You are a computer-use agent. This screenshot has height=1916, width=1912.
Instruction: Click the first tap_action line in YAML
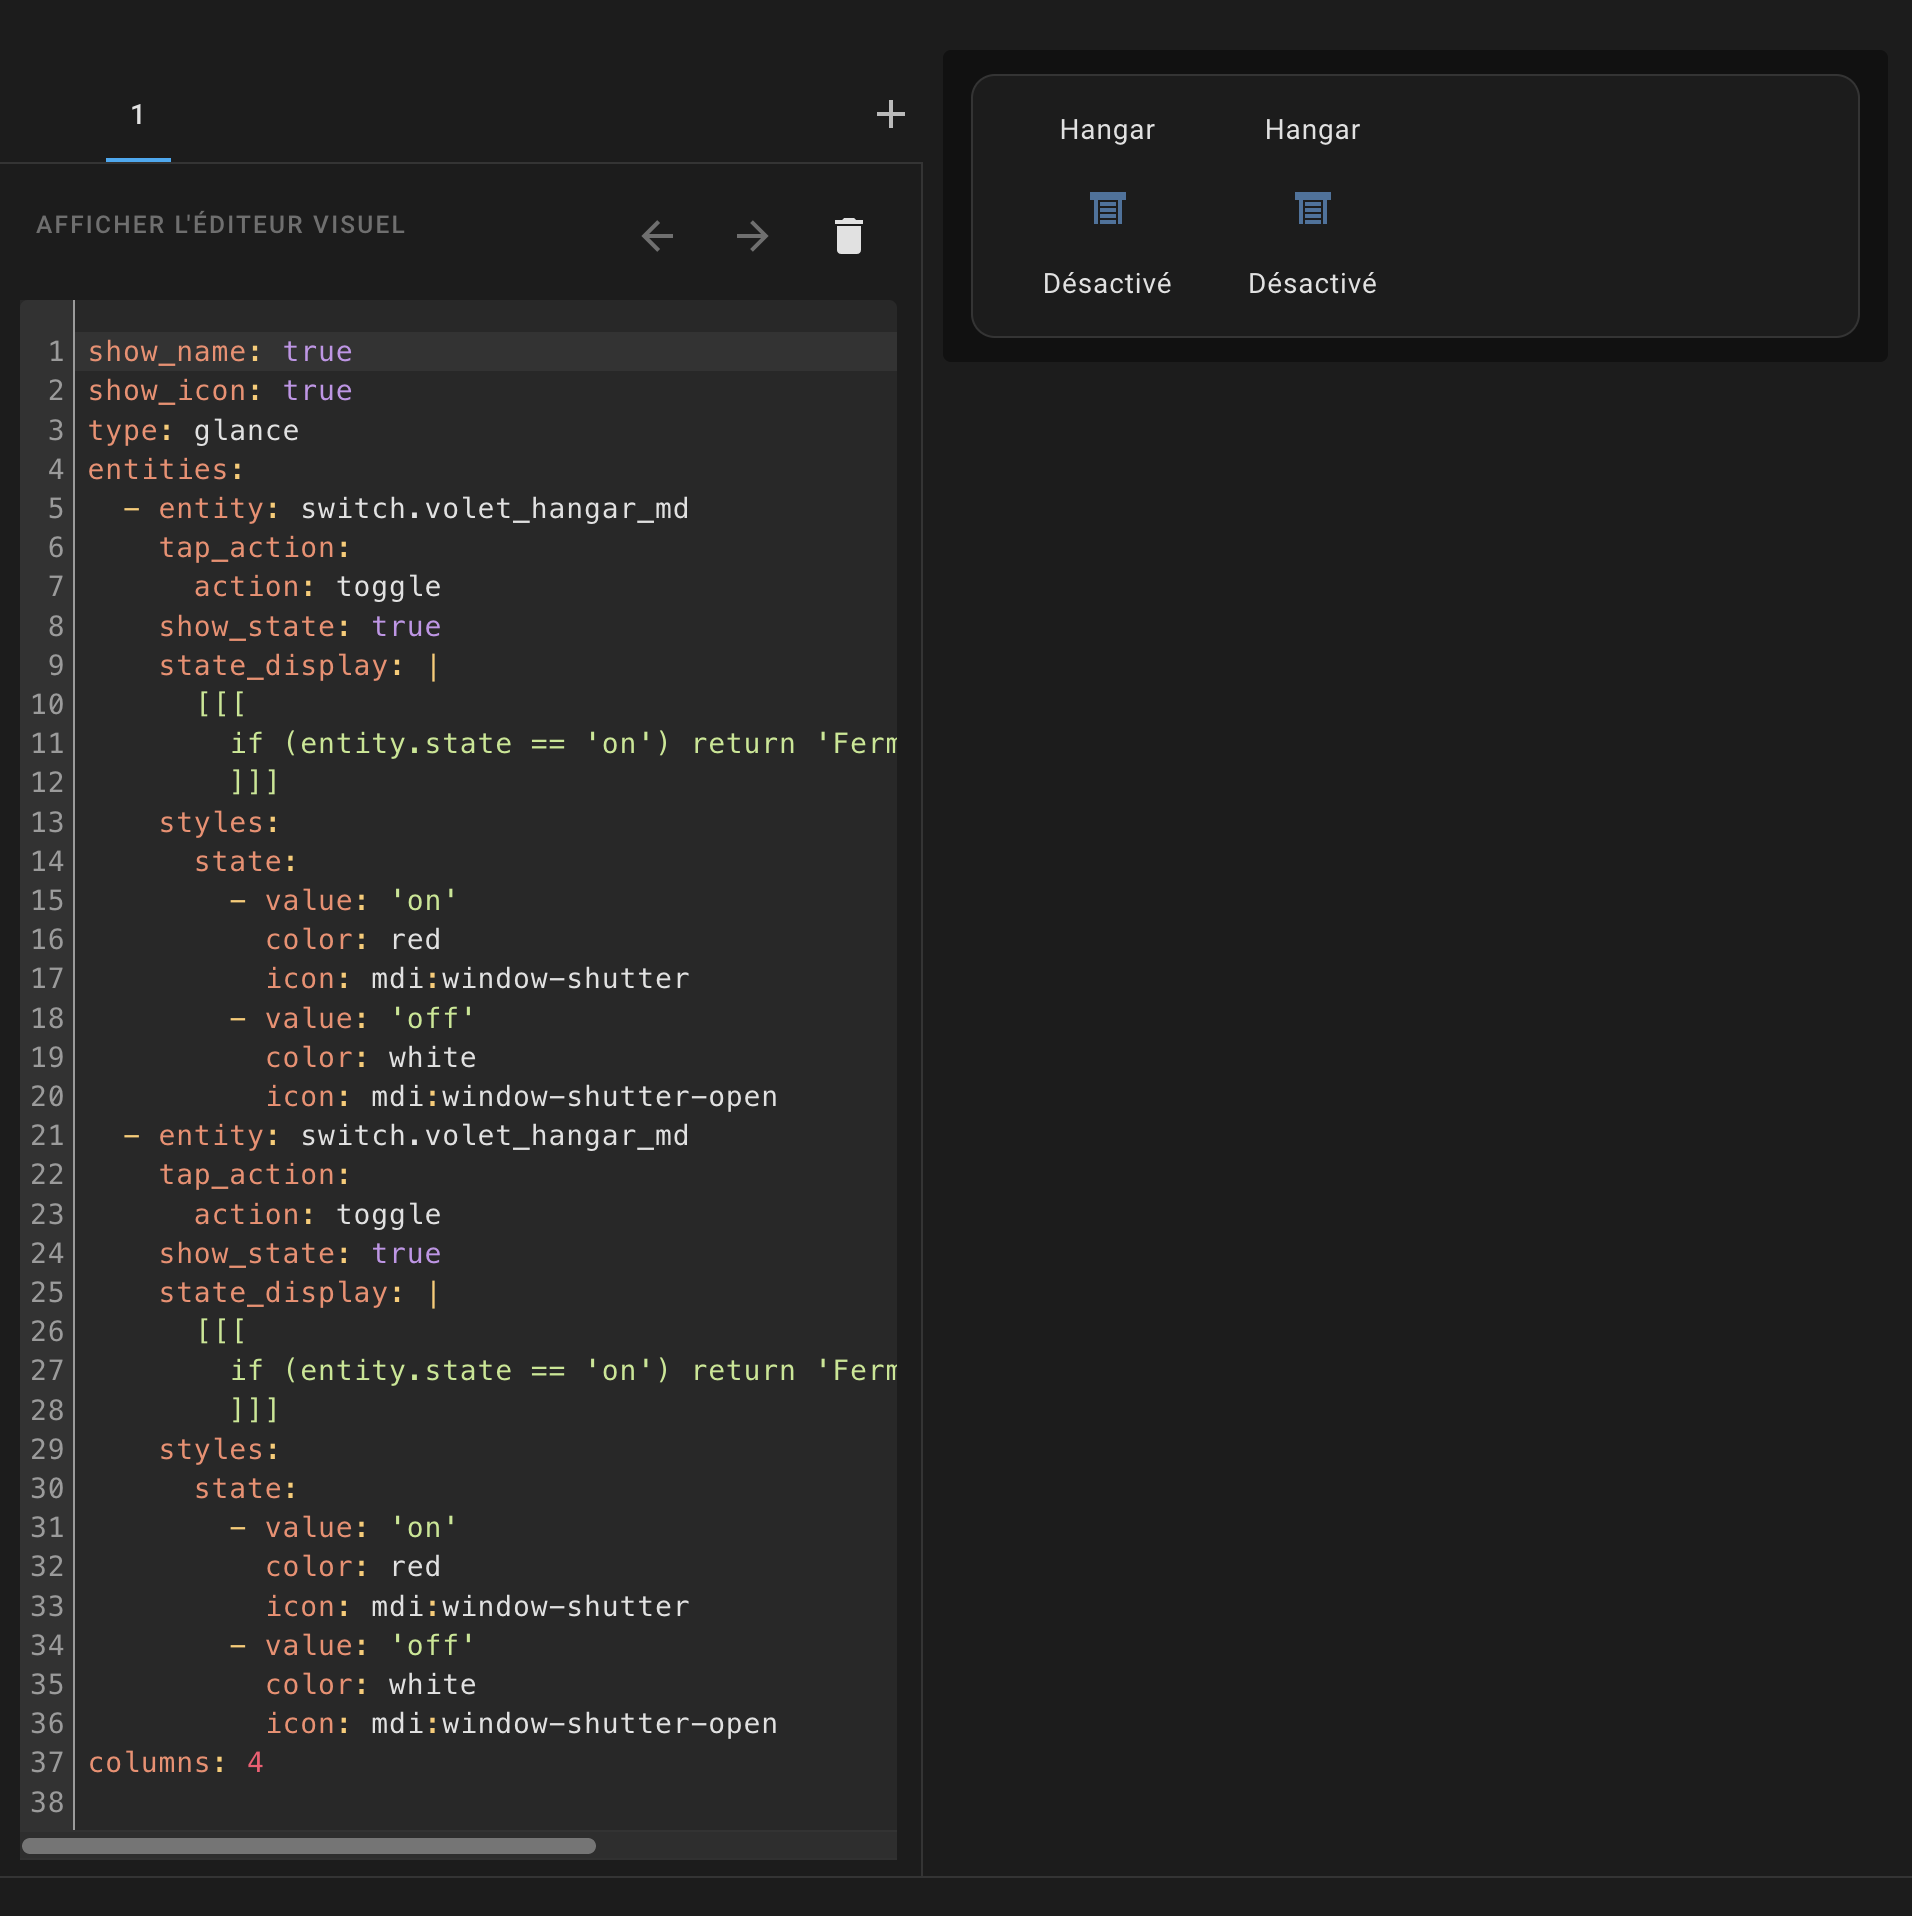point(254,547)
